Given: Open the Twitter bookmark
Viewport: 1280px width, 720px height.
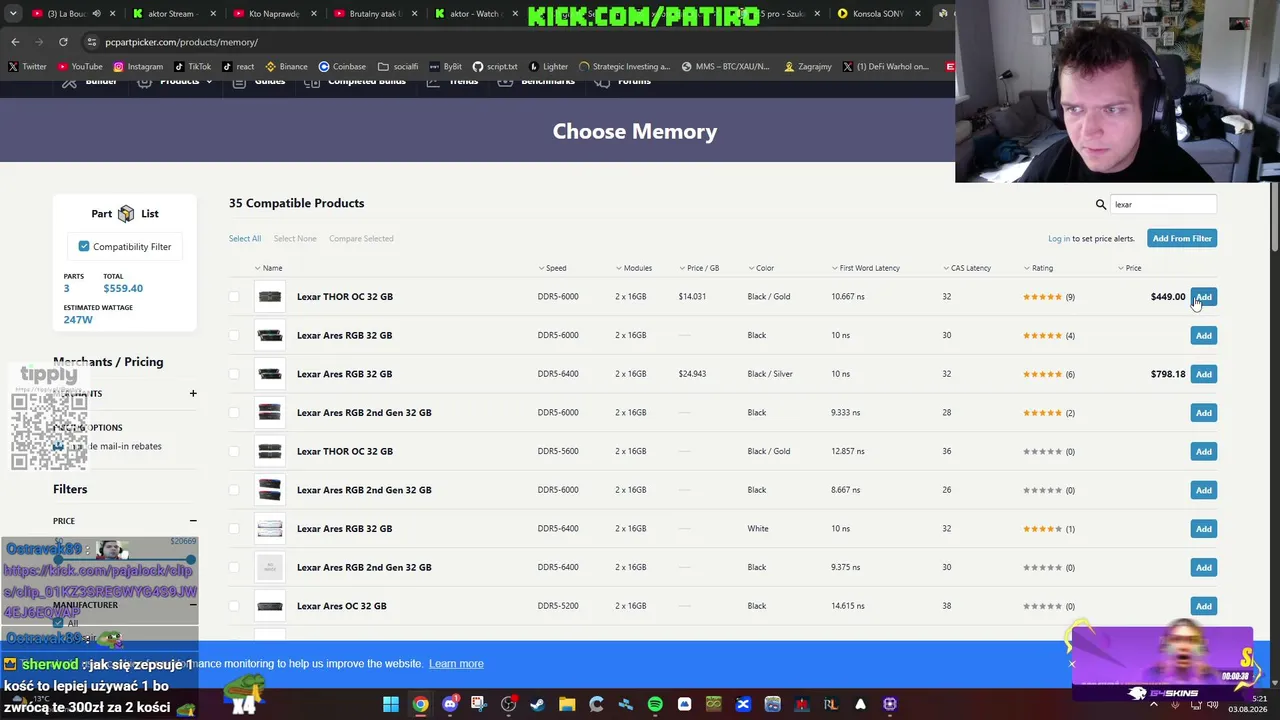Looking at the screenshot, I should (27, 67).
